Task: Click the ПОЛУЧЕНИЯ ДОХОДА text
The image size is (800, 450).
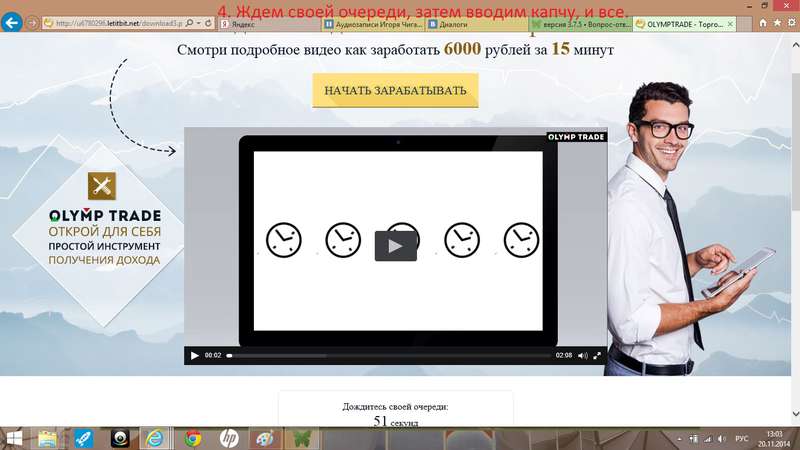Action: (105, 260)
